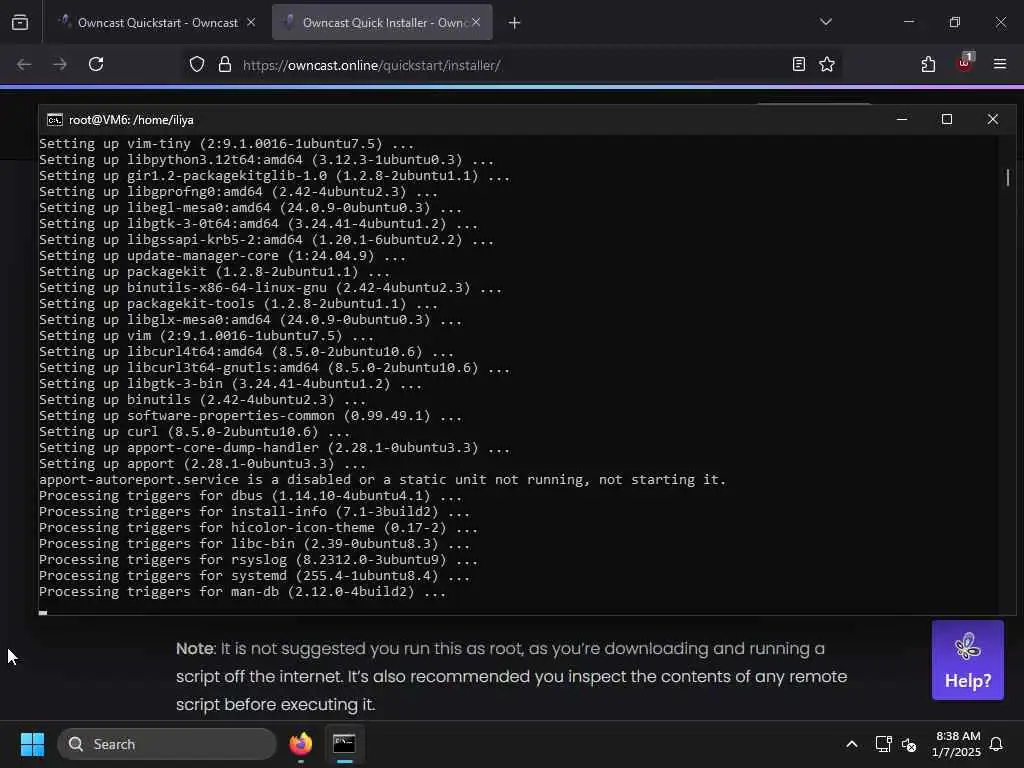Open Firefox from the taskbar
1024x768 pixels.
[301, 744]
